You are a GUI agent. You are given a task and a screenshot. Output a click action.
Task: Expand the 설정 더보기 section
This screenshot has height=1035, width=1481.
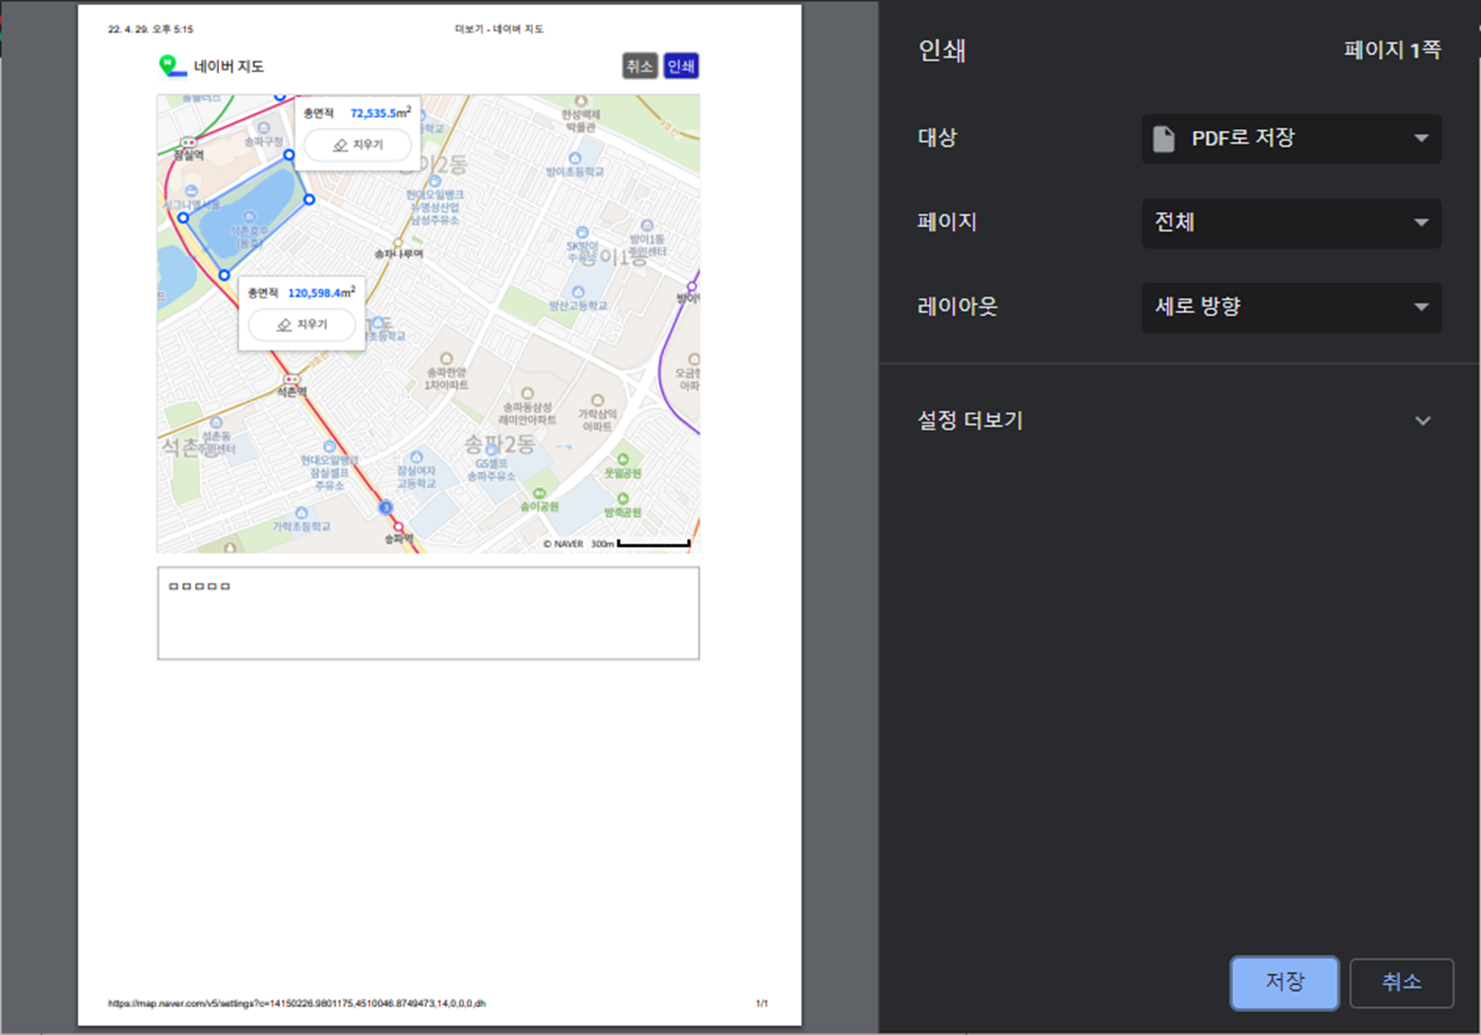coord(1176,421)
